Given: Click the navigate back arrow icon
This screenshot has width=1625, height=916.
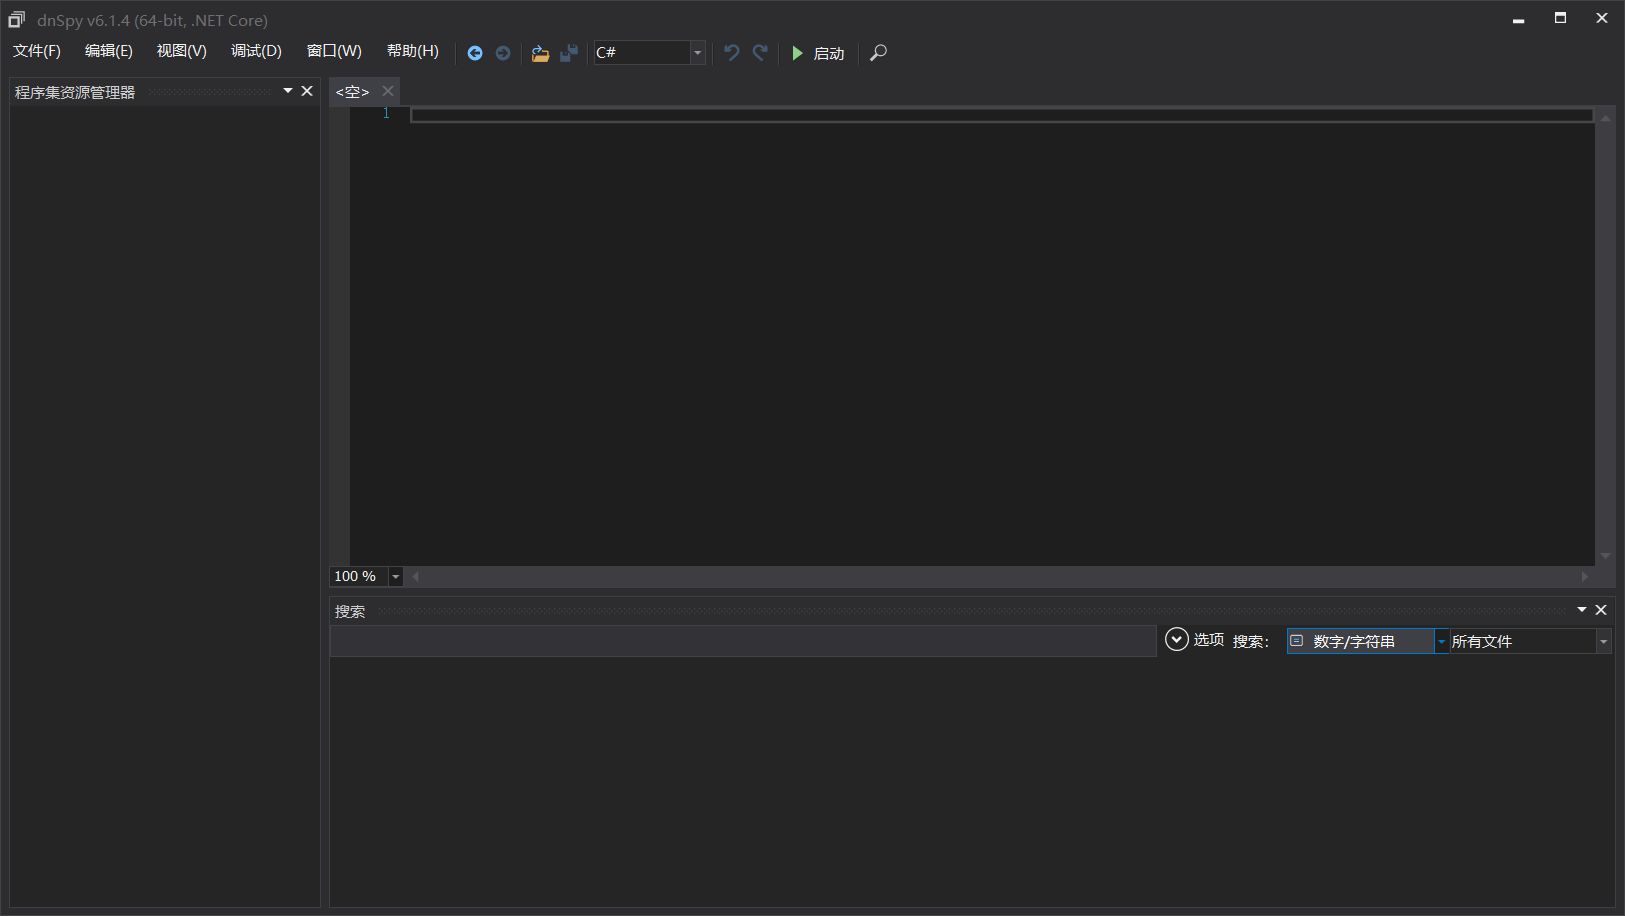Looking at the screenshot, I should tap(475, 53).
